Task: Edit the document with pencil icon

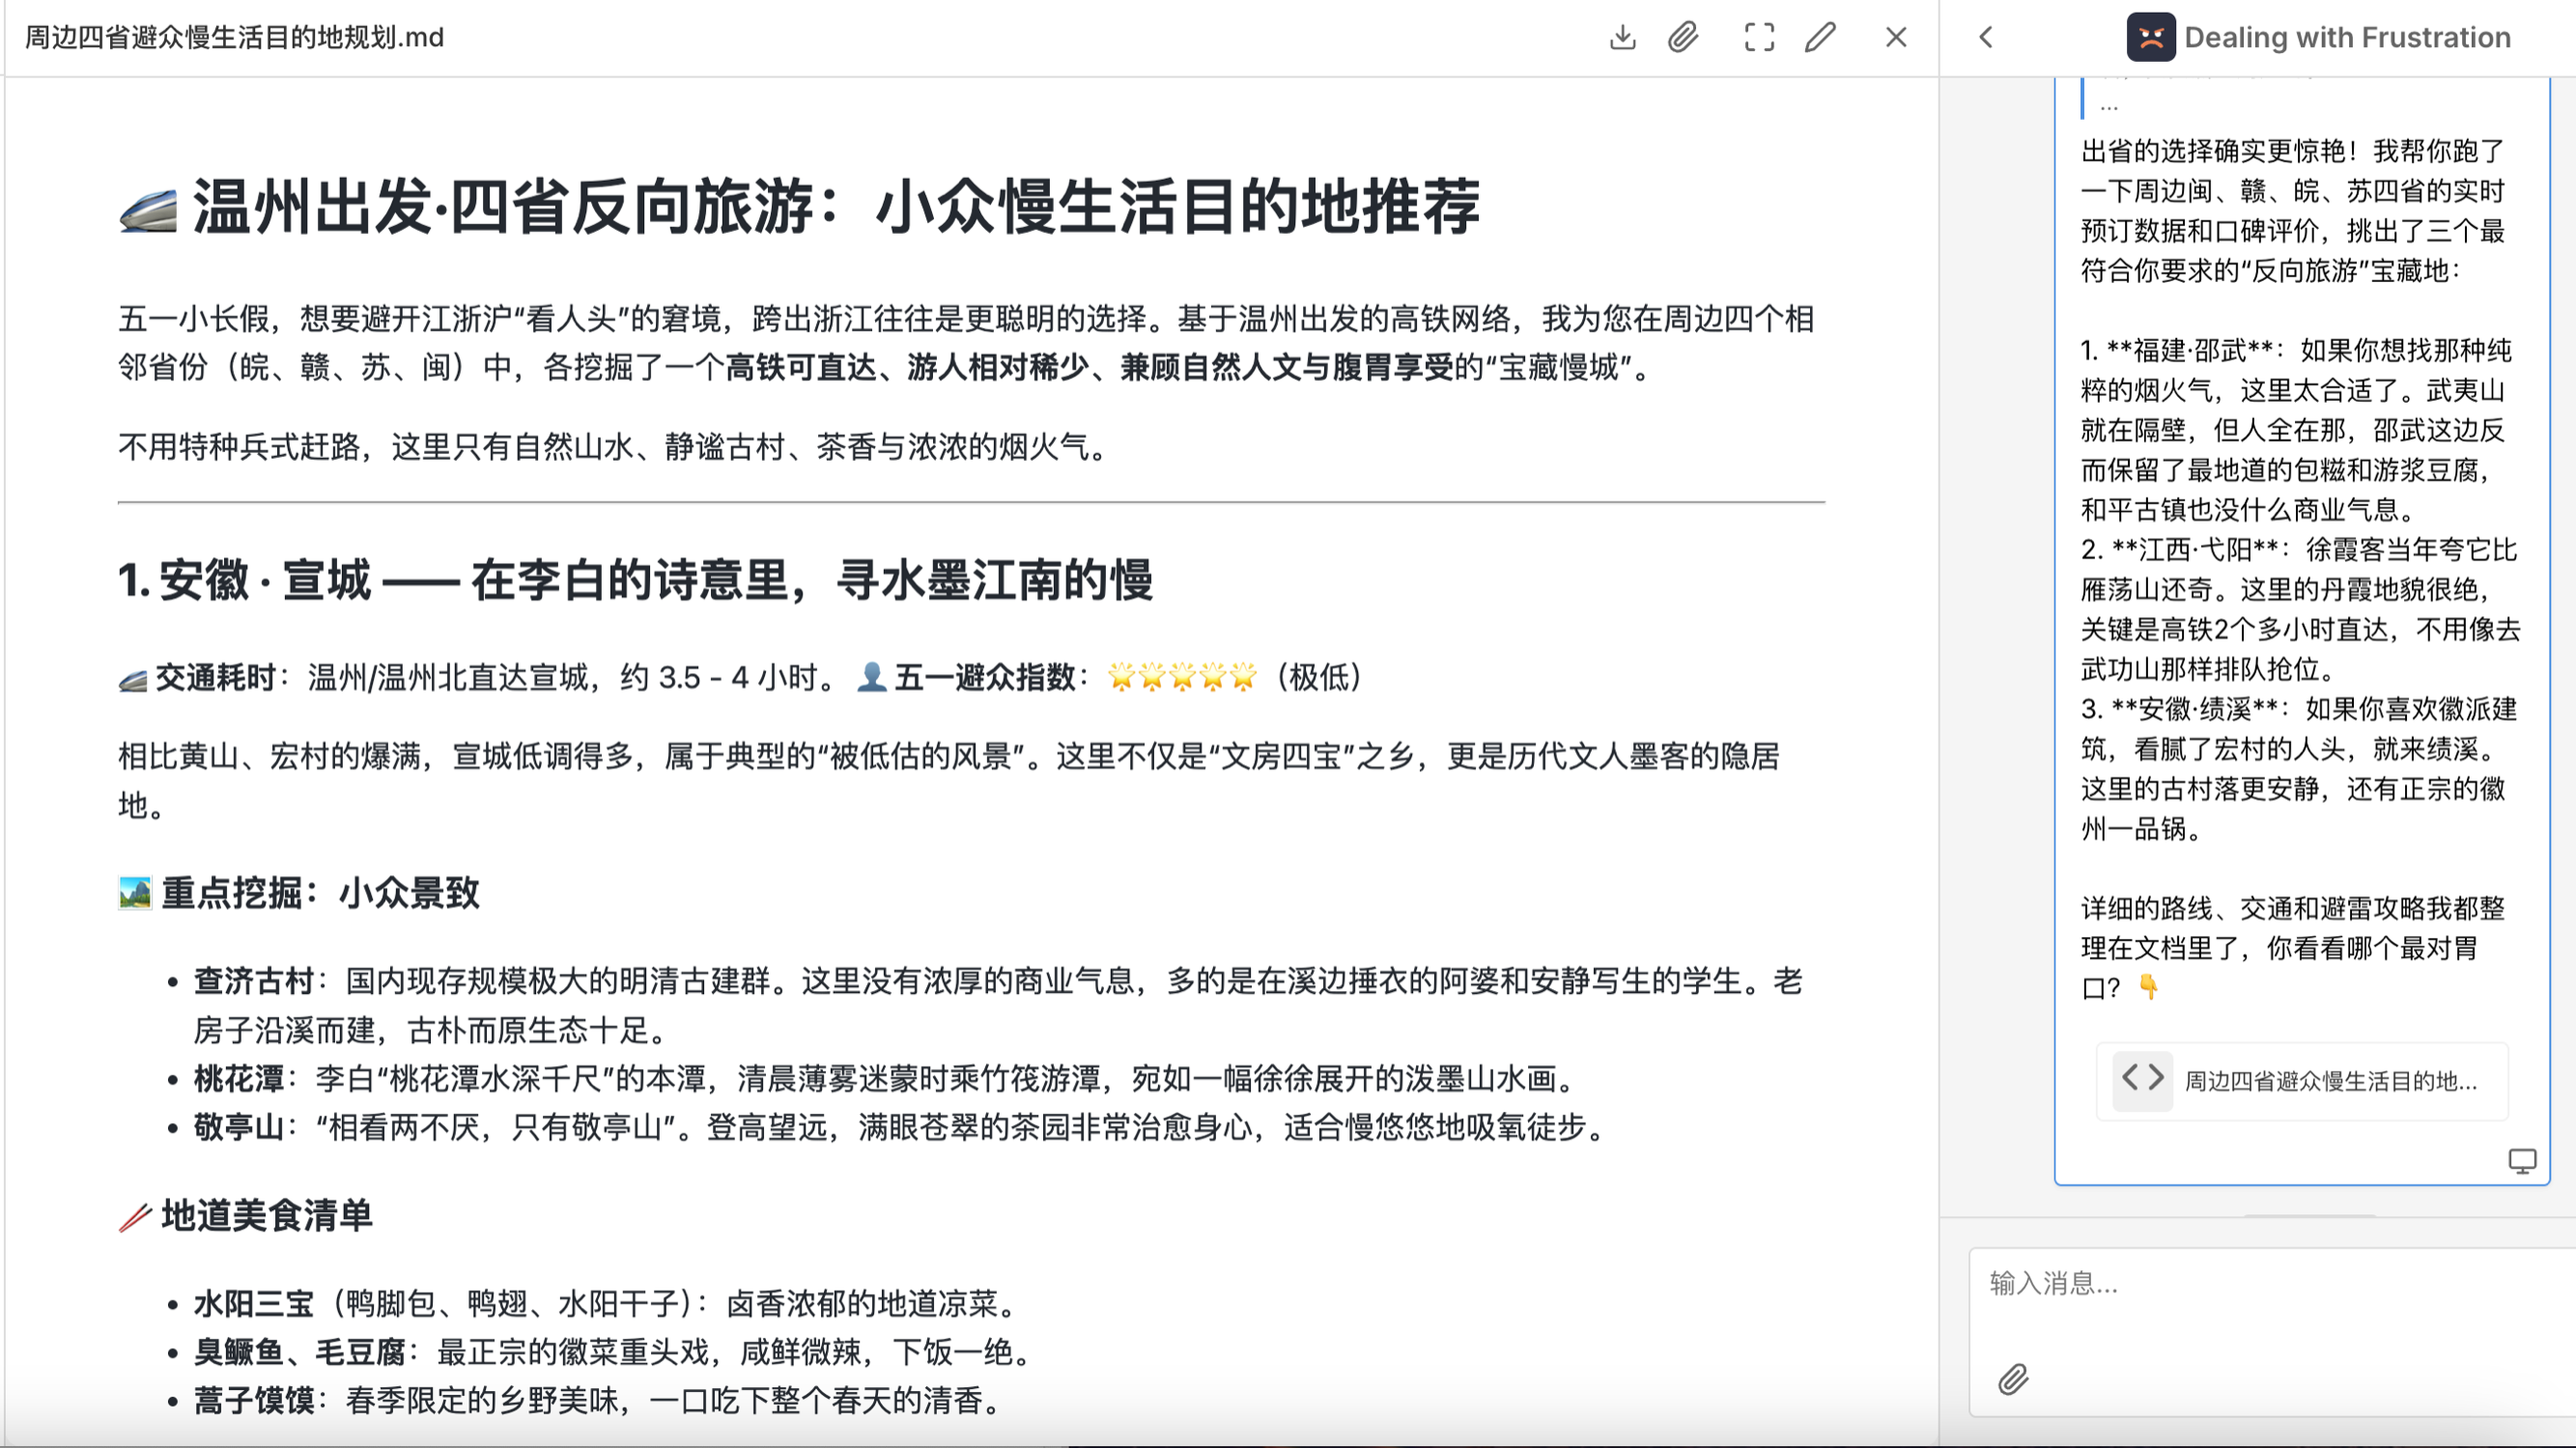Action: (x=1820, y=37)
